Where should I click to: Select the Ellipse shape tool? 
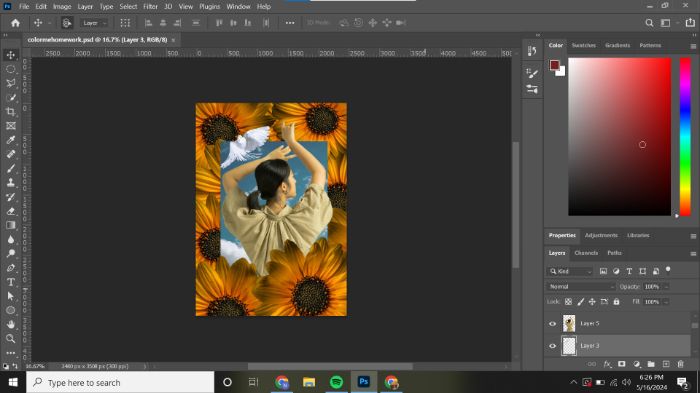(x=11, y=310)
